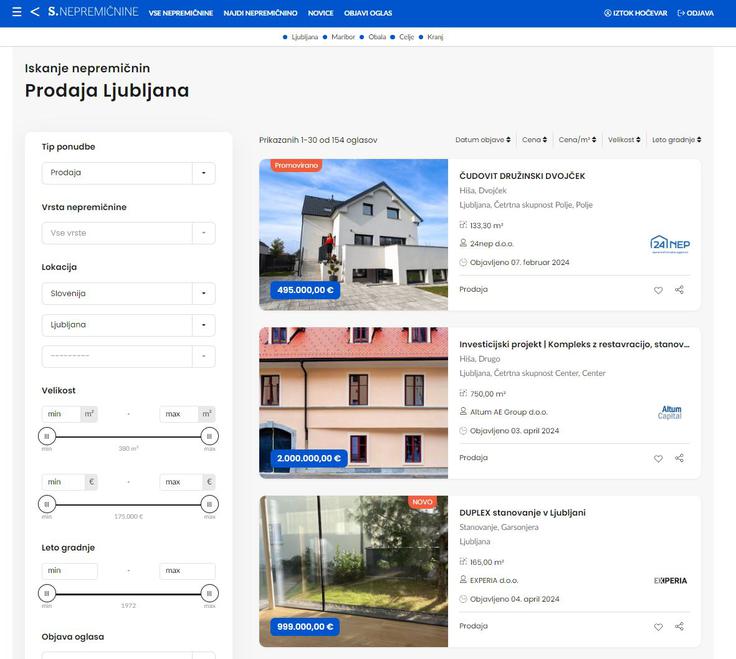Open the NOVICE menu item
This screenshot has width=736, height=659.
321,13
